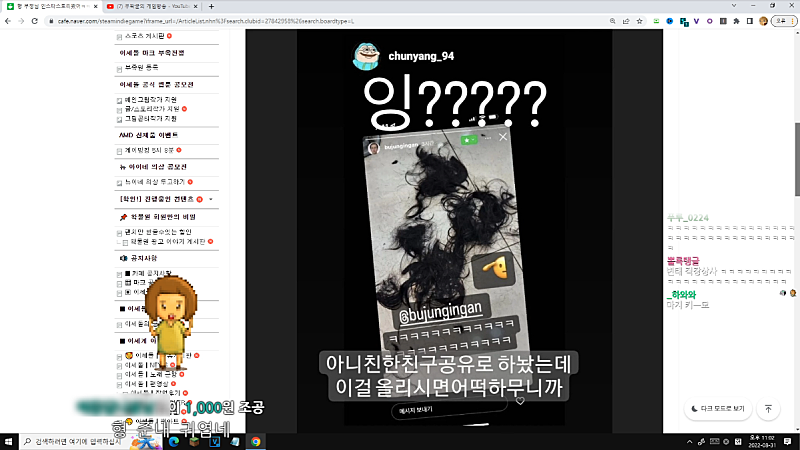Switch to the YouTube tab
This screenshot has width=800, height=450.
click(x=152, y=7)
